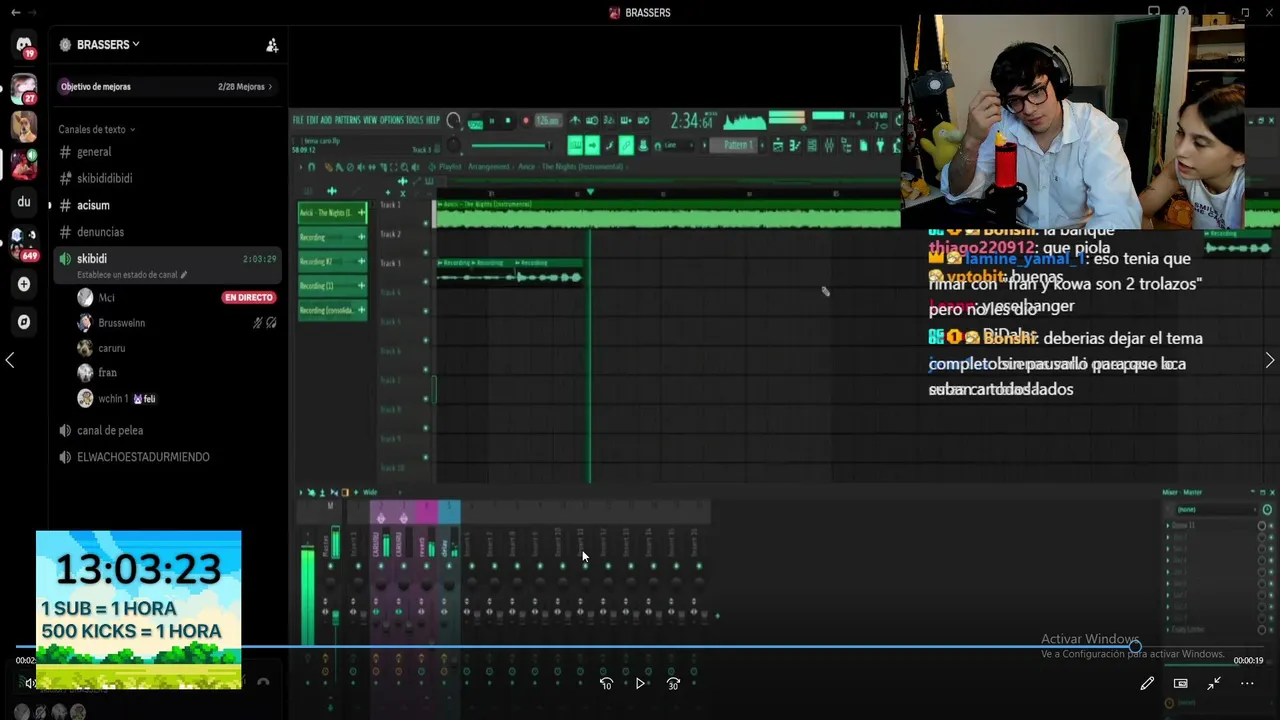
Task: Skip back 10 seconds in video player
Action: click(x=606, y=684)
